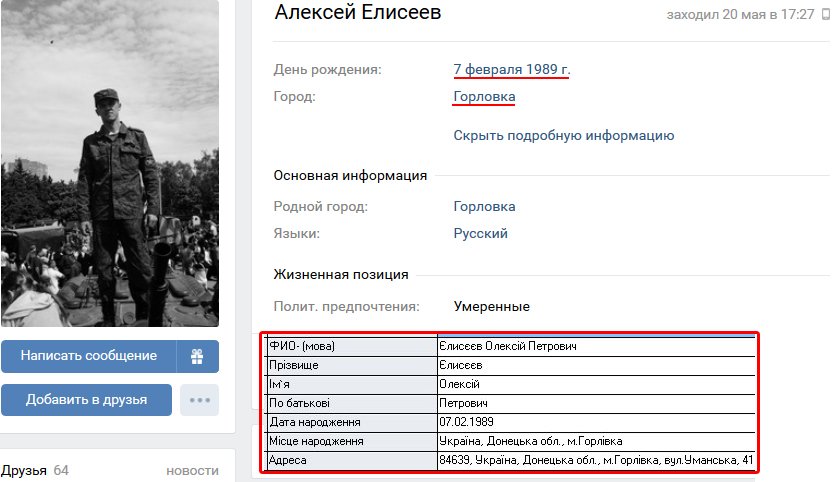Click the 'День рождения:' field label
The height and width of the screenshot is (482, 837).
coord(327,69)
